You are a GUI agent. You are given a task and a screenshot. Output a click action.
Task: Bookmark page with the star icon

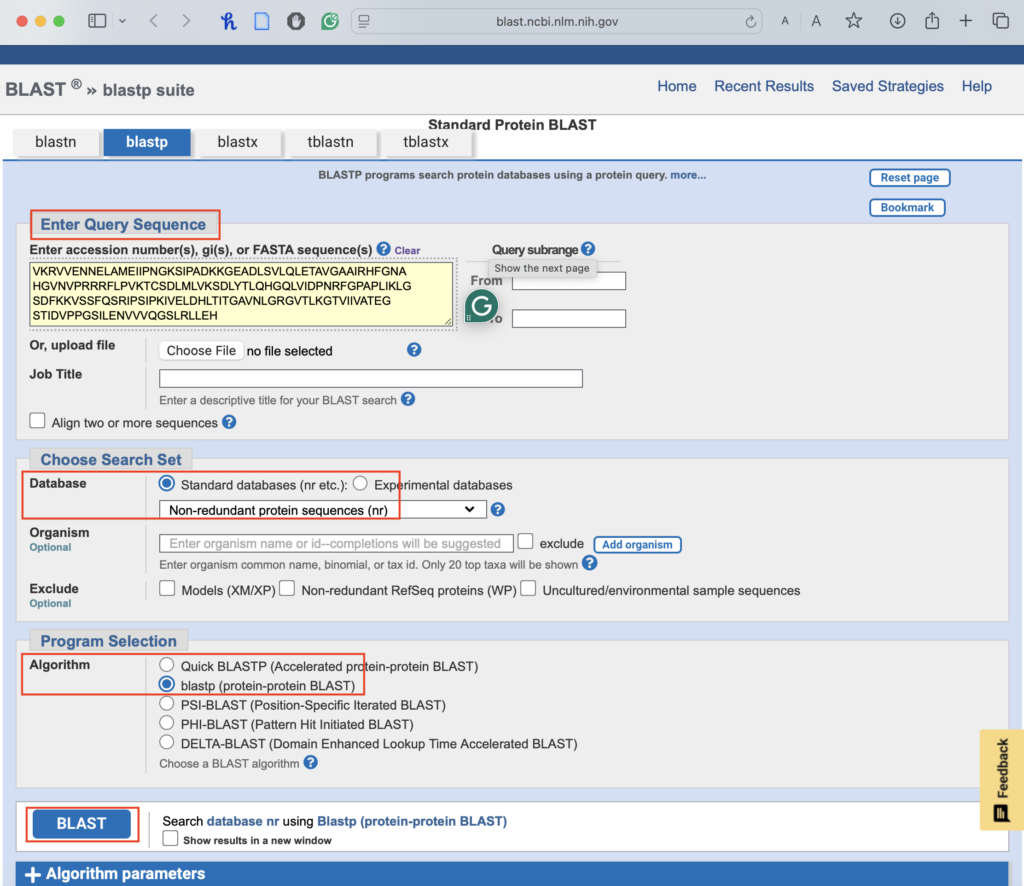[x=853, y=21]
